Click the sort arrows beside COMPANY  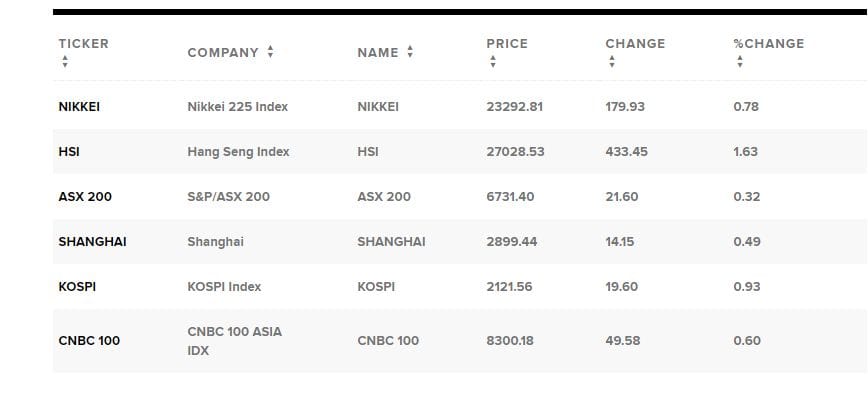pos(270,52)
